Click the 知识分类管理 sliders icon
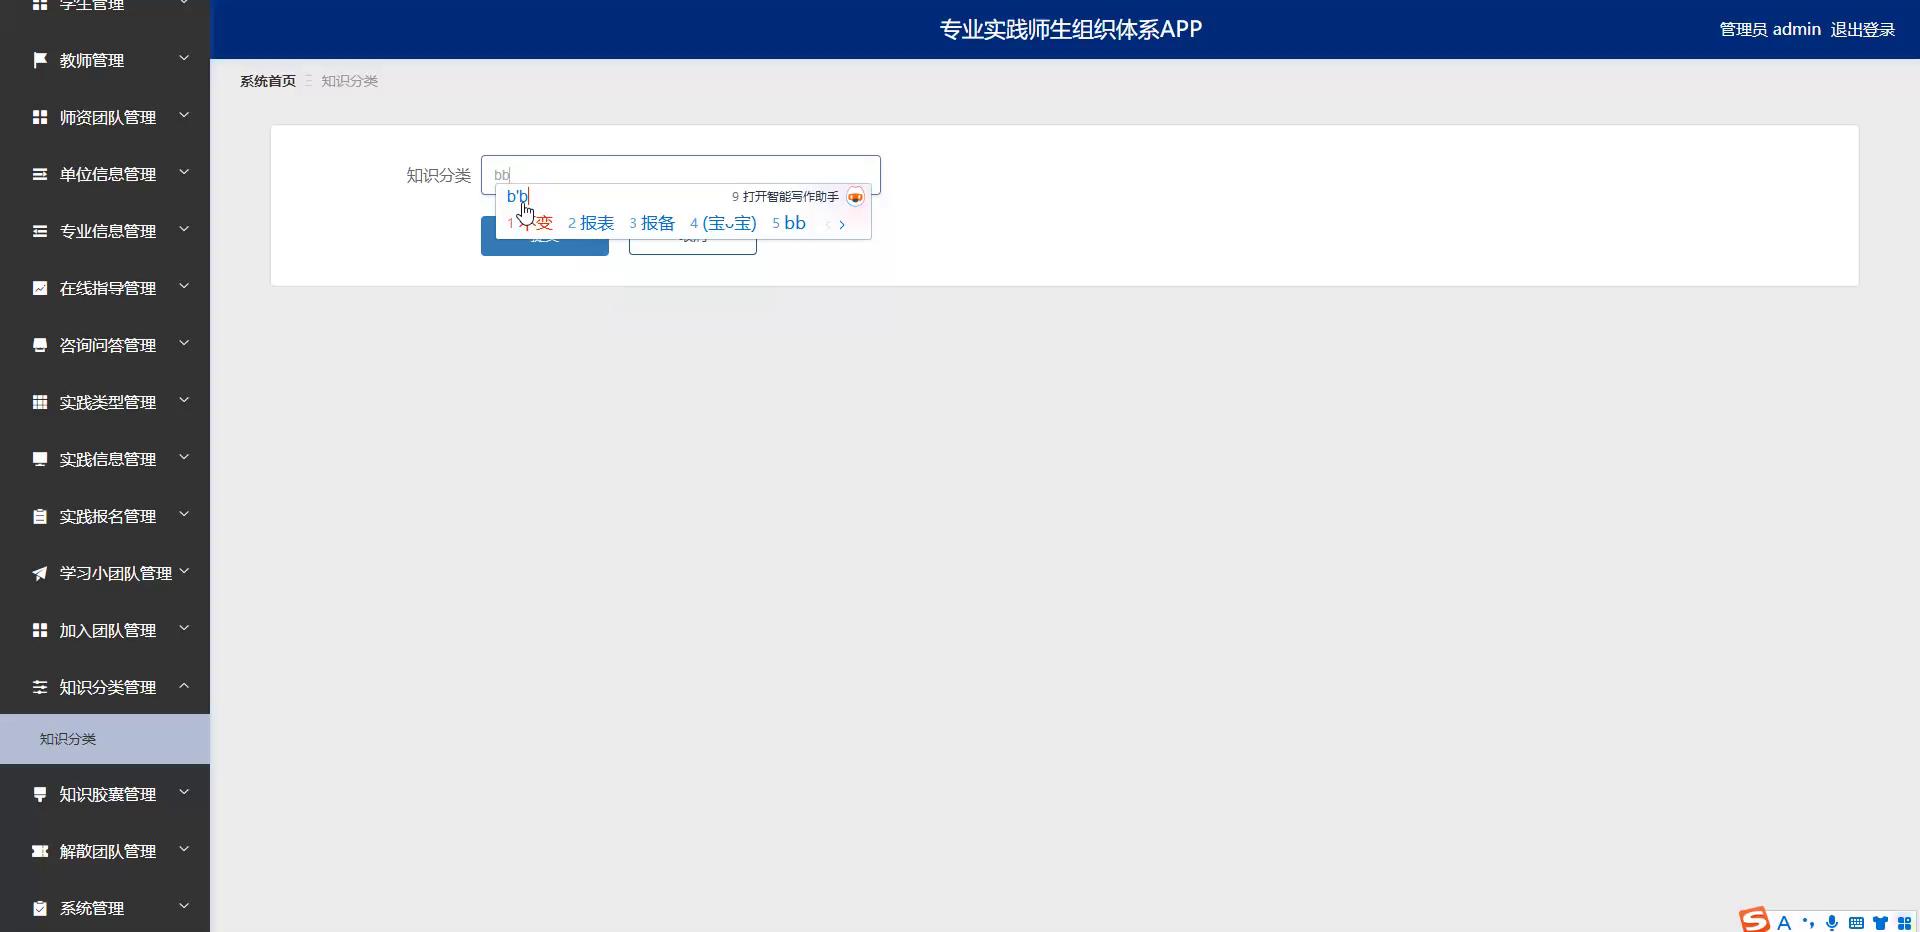This screenshot has height=932, width=1920. [40, 687]
